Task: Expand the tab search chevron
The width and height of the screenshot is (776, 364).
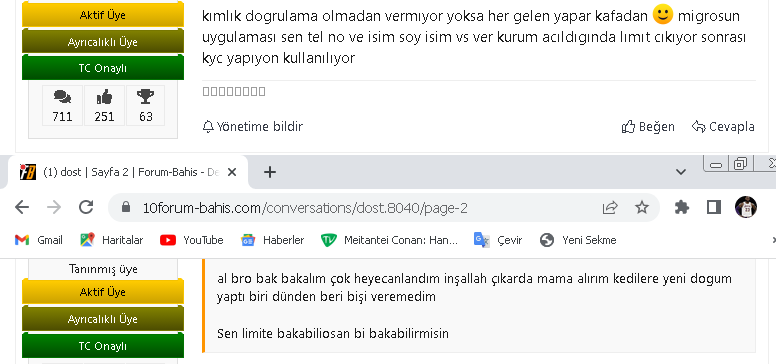Action: click(681, 172)
